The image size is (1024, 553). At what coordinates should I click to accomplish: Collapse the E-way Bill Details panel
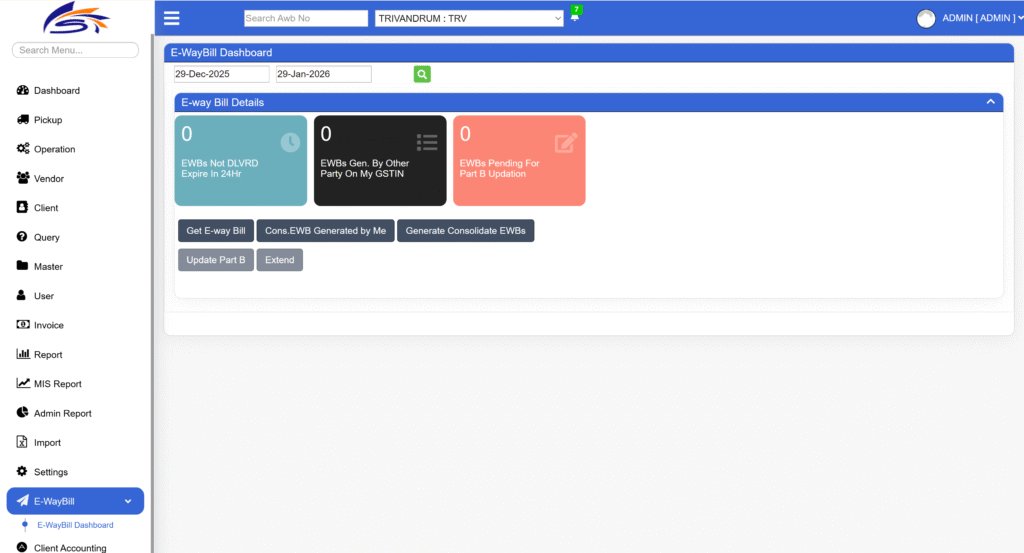click(x=990, y=102)
